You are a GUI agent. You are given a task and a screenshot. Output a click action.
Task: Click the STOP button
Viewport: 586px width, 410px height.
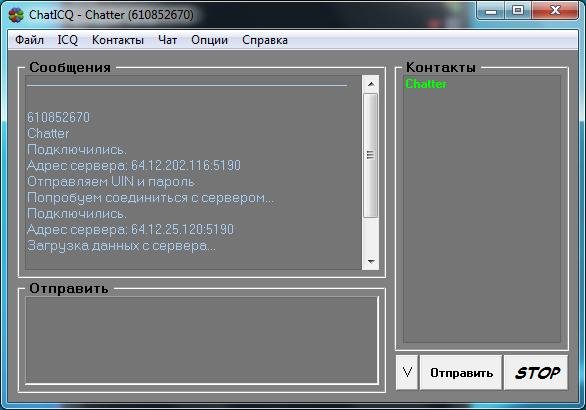536,373
